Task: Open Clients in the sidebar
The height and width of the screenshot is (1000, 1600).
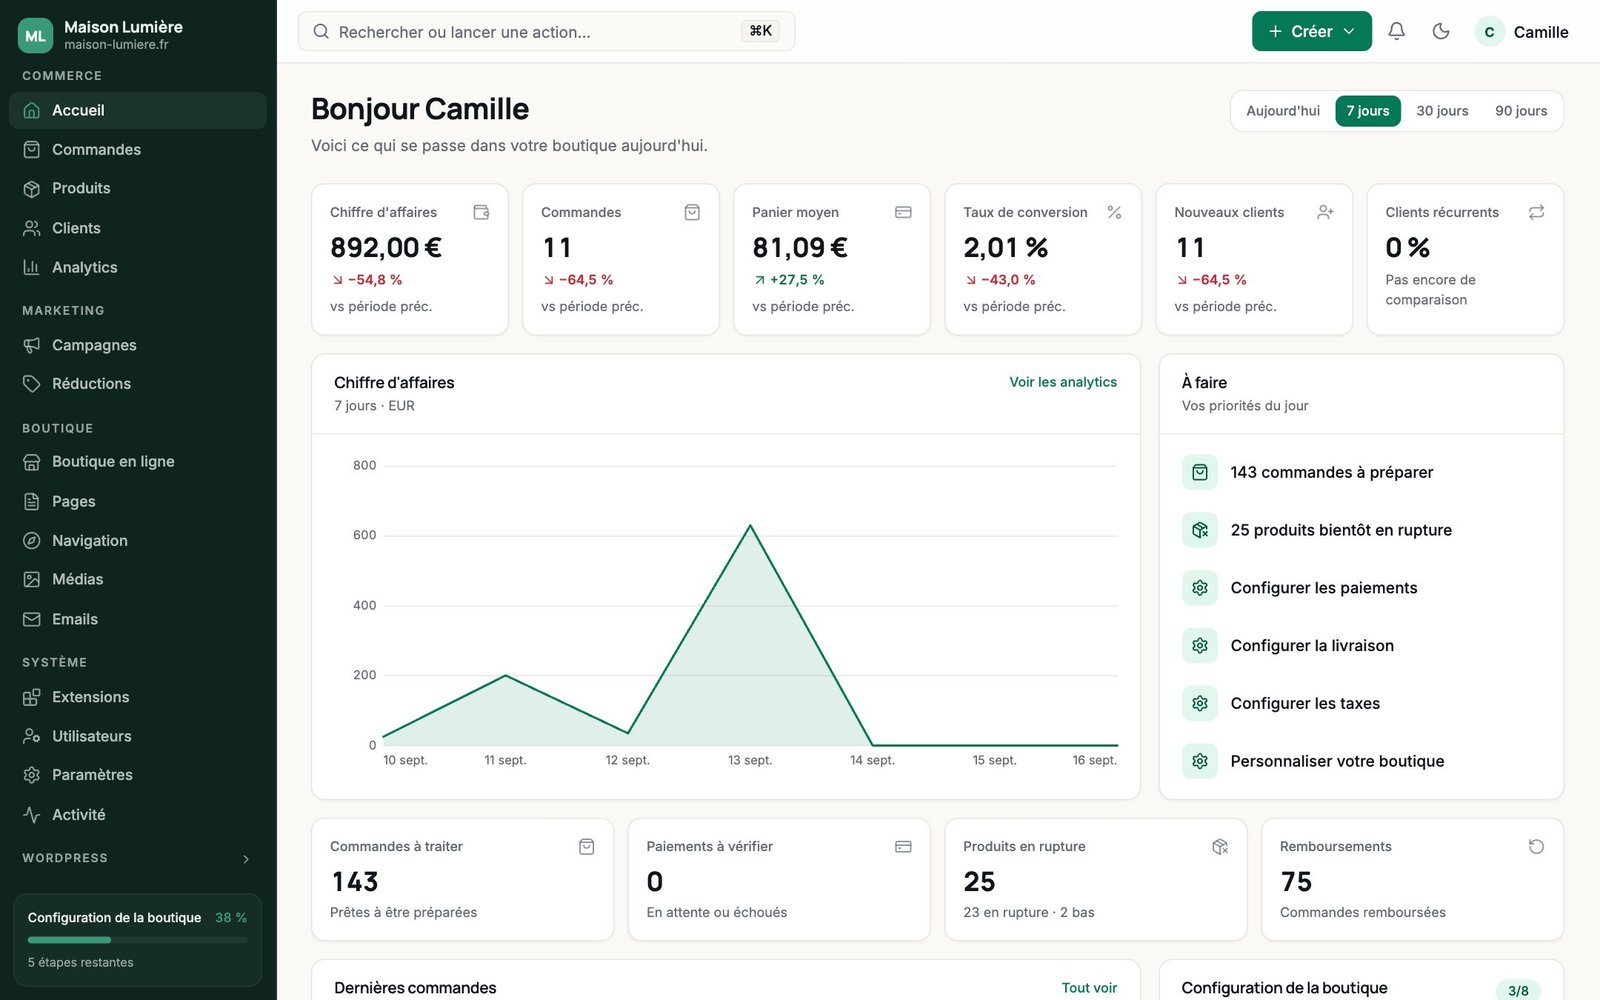Action: coord(138,228)
